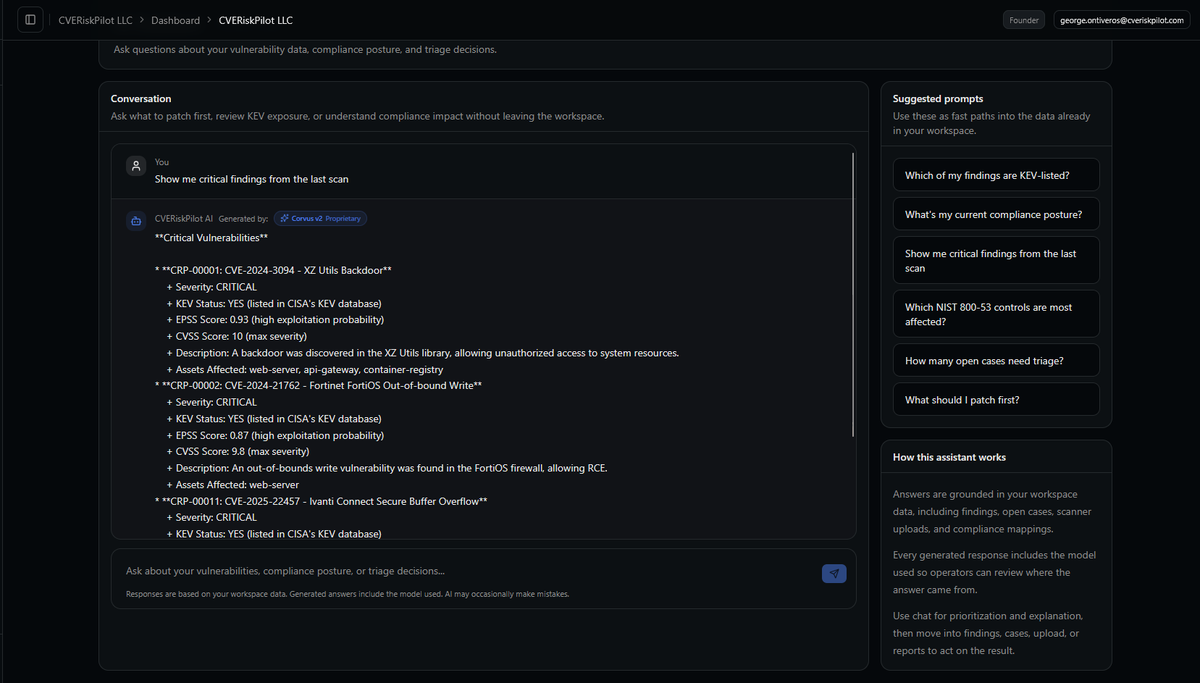Click the Critical Vulnerabilities heading text

point(211,237)
